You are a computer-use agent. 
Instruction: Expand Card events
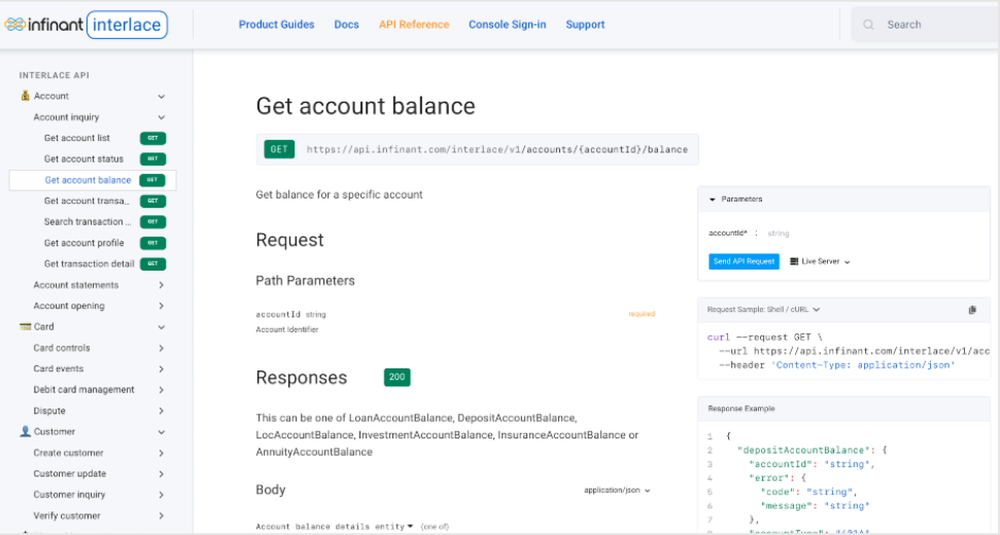161,369
